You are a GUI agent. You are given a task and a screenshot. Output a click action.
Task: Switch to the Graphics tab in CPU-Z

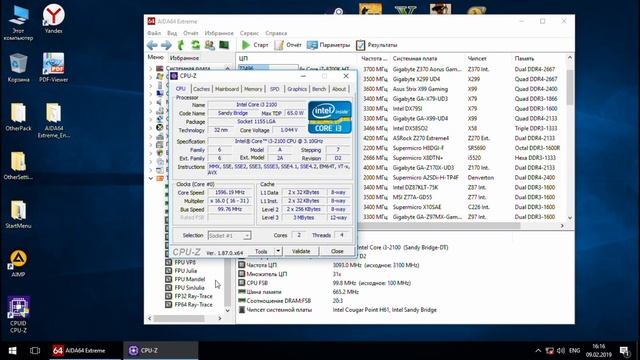(x=297, y=89)
